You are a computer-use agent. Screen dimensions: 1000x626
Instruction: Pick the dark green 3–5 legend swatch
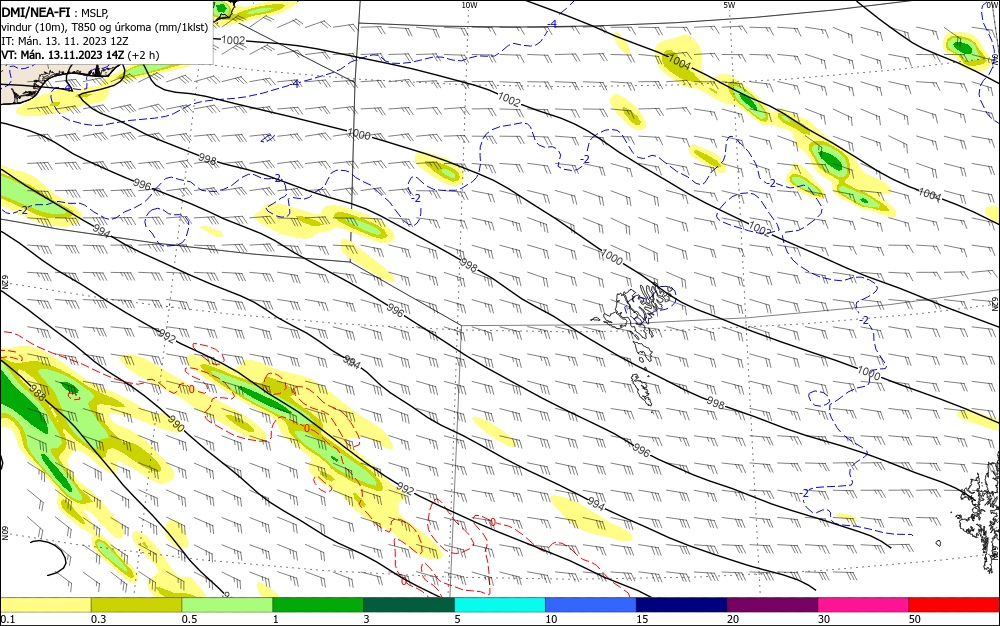tap(409, 605)
